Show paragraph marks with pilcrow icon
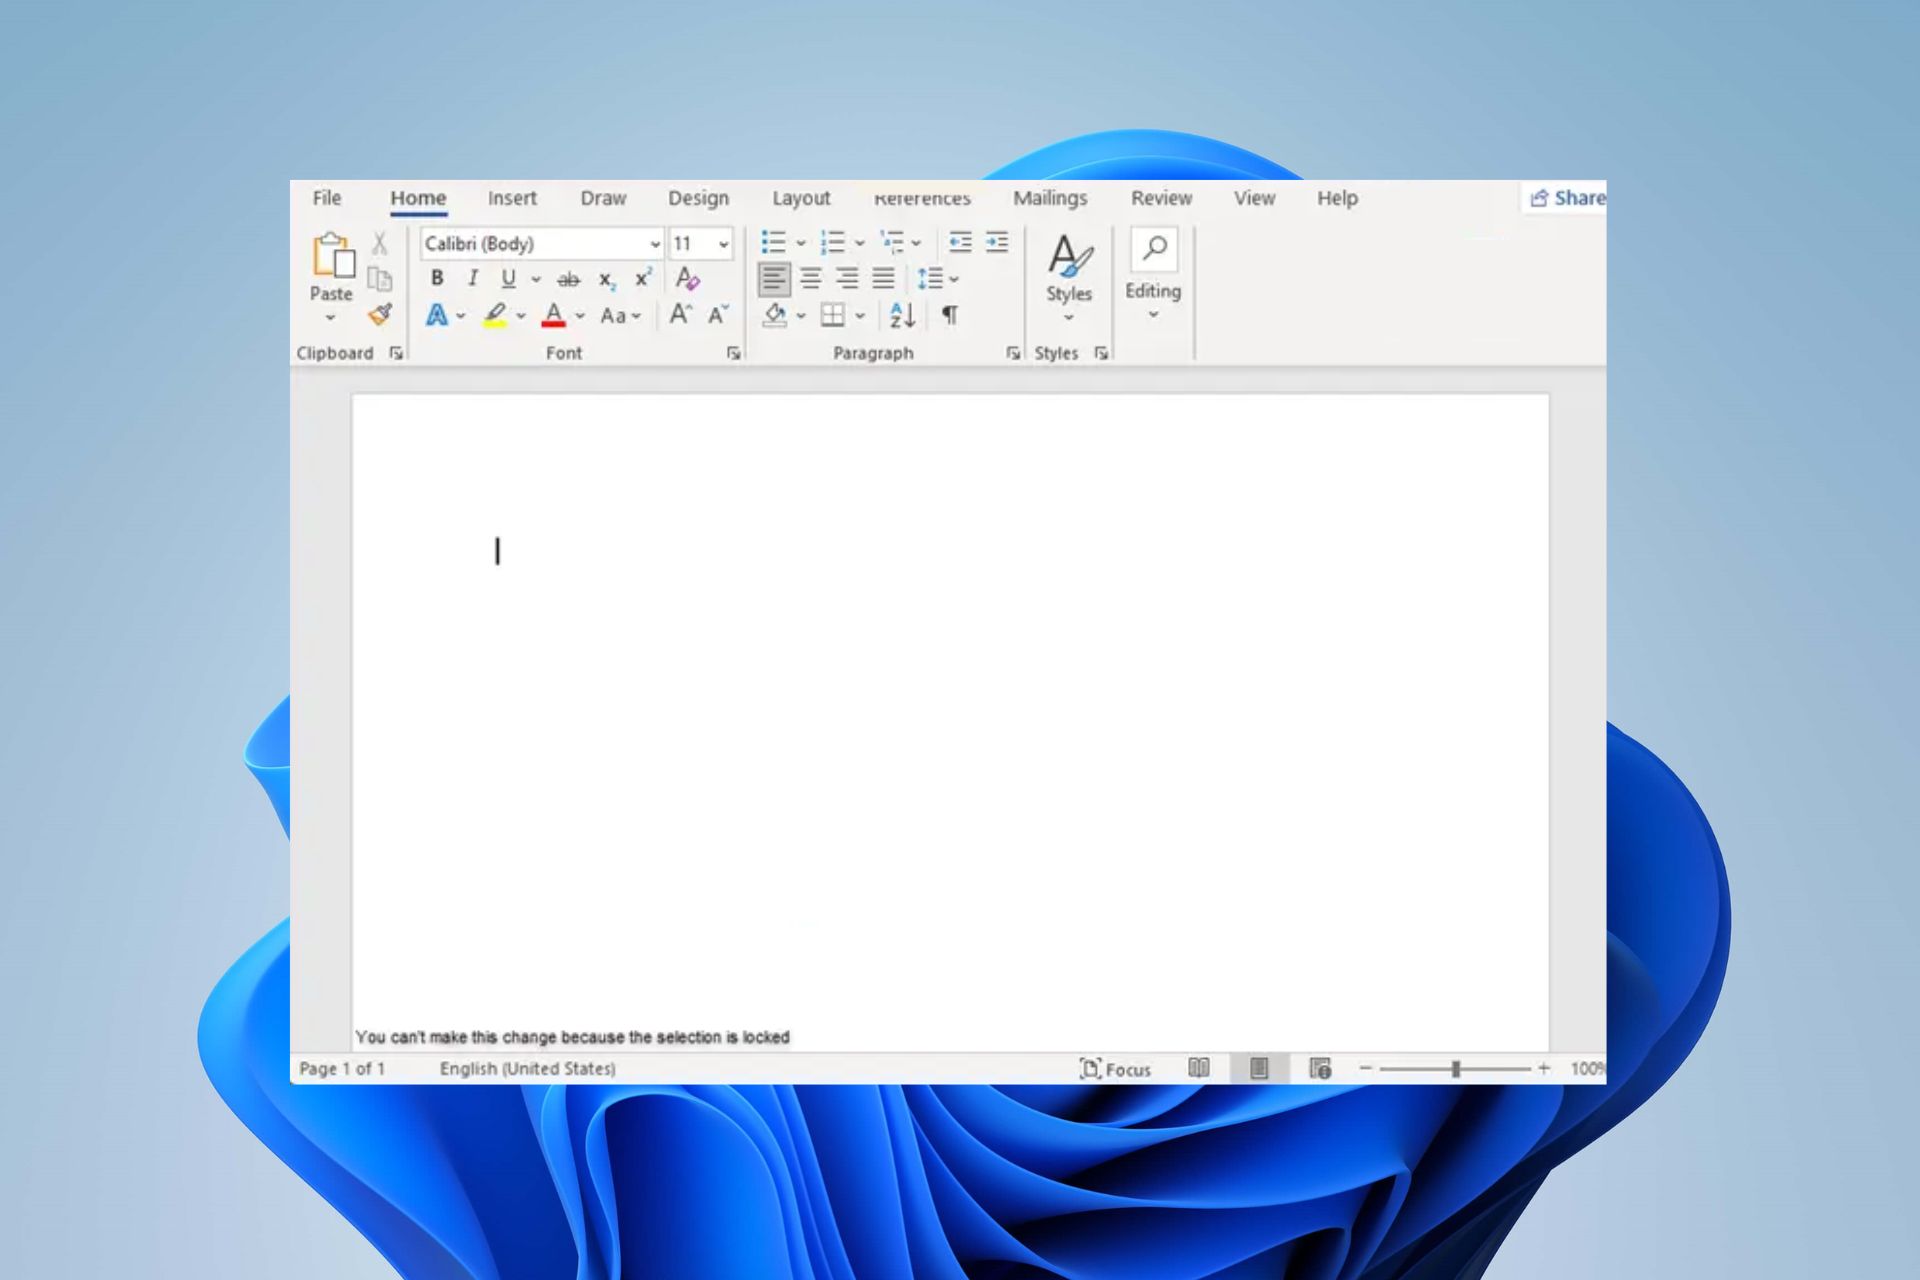This screenshot has width=1920, height=1280. tap(950, 316)
